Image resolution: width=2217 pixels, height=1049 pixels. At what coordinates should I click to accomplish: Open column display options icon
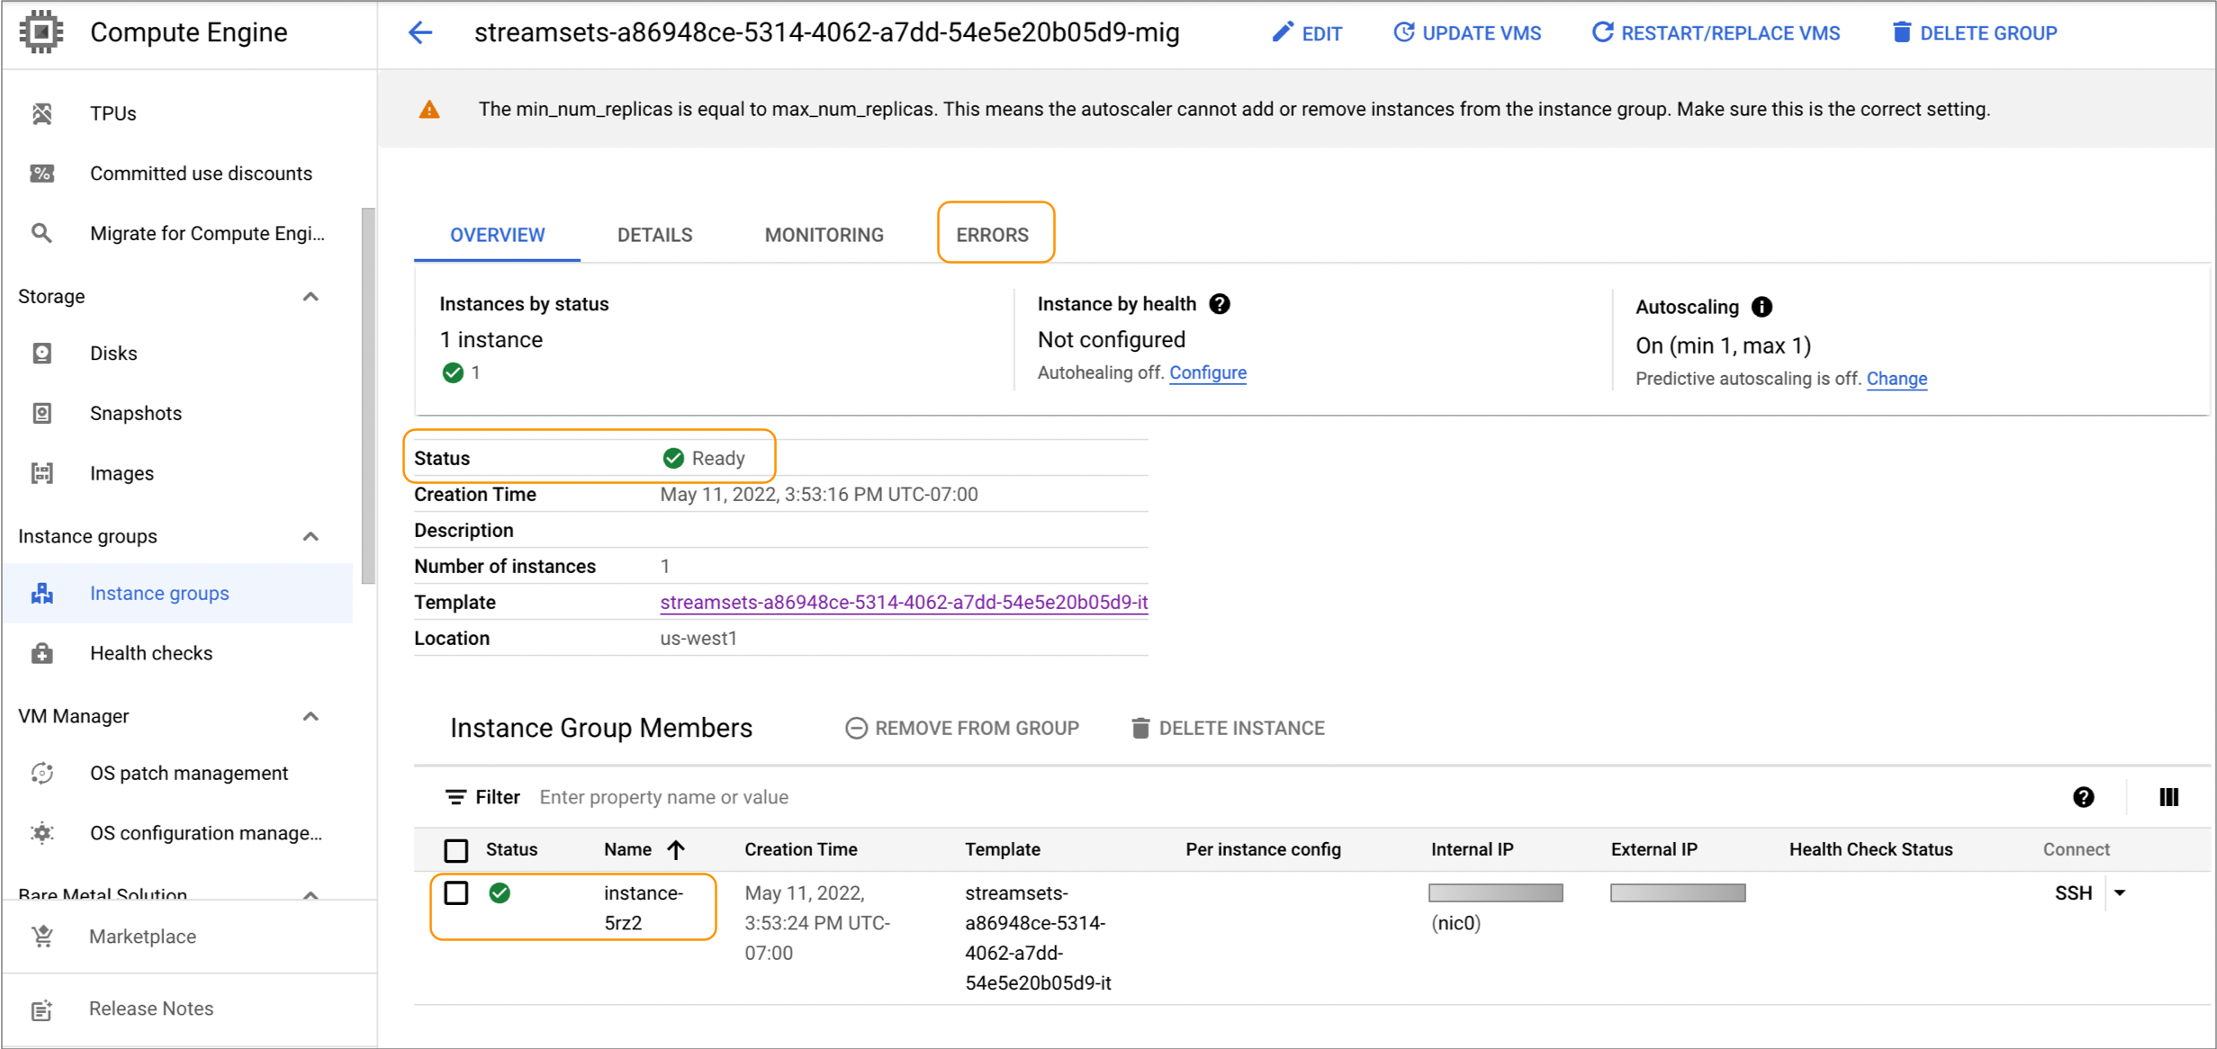[x=2169, y=797]
